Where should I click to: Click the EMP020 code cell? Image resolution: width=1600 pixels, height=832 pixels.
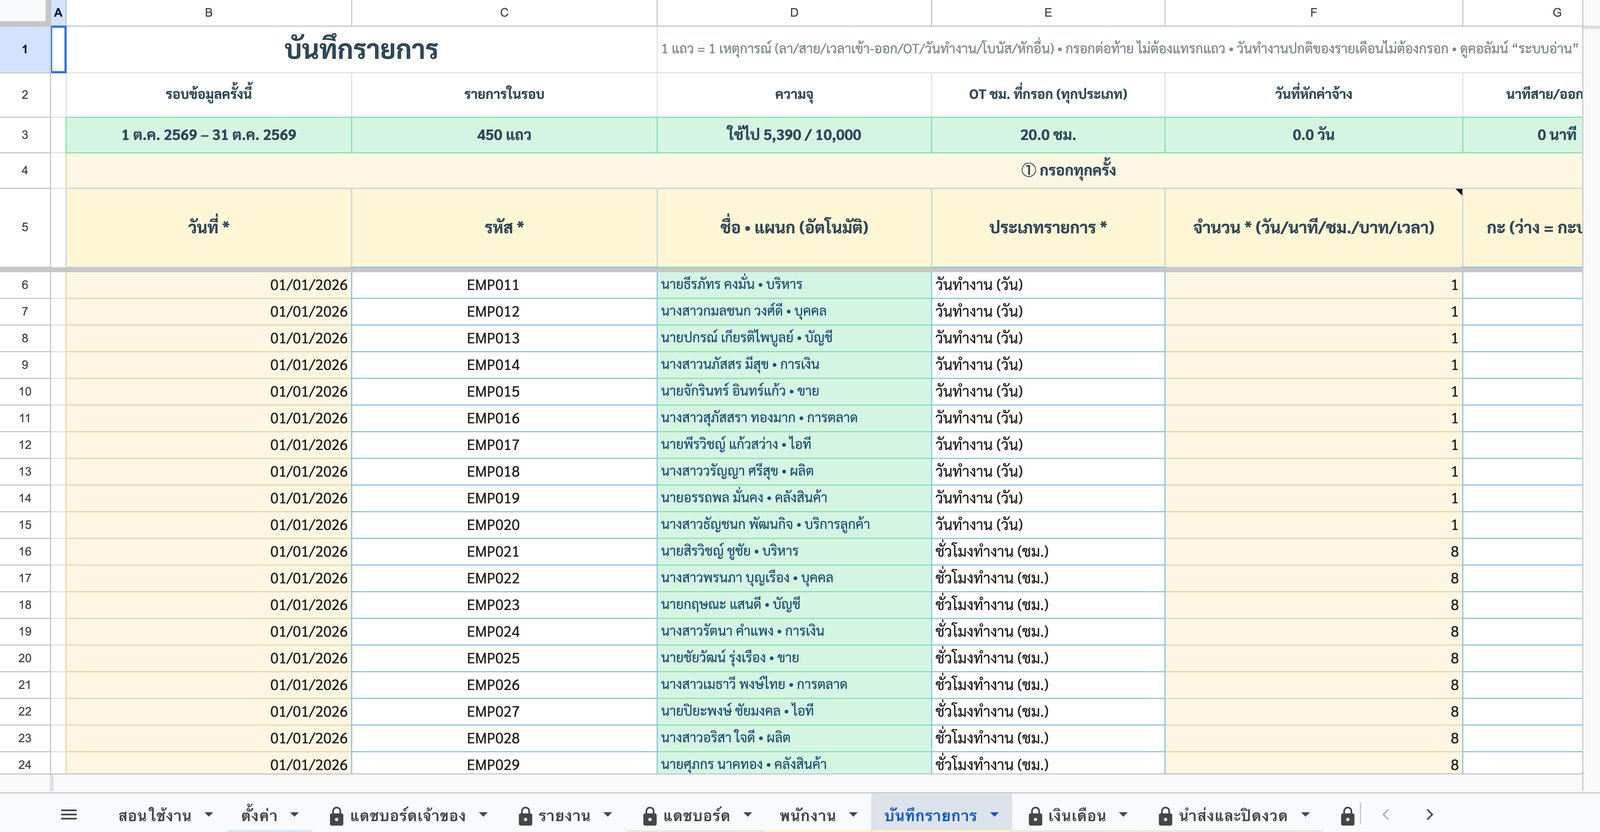pos(504,525)
